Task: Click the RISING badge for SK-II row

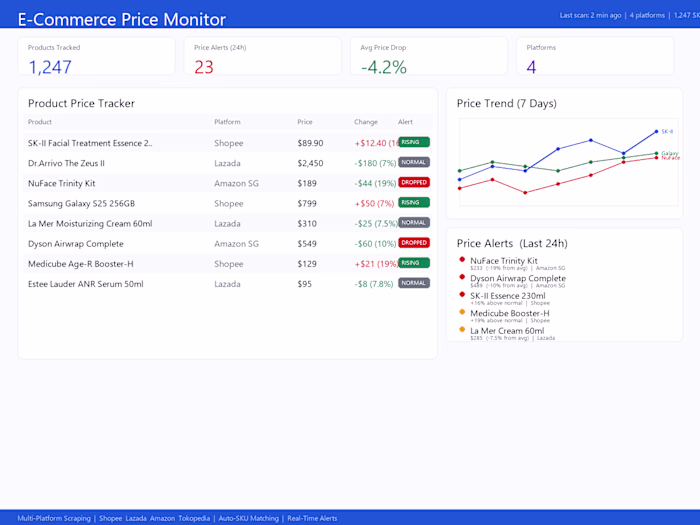Action: click(x=414, y=142)
